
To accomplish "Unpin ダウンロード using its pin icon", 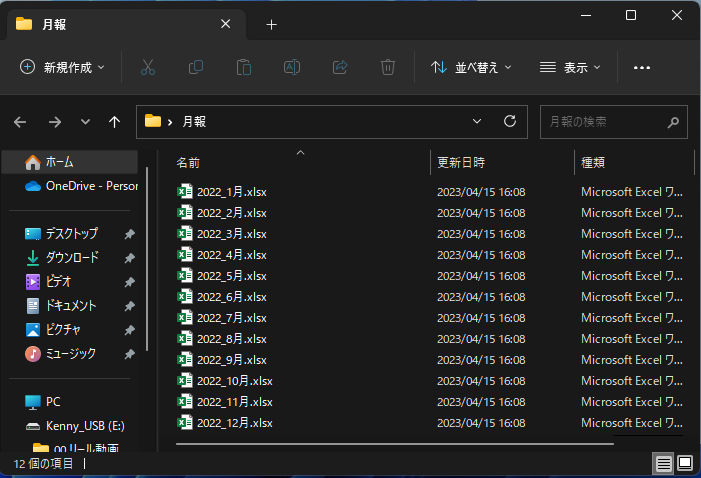I will pos(129,258).
